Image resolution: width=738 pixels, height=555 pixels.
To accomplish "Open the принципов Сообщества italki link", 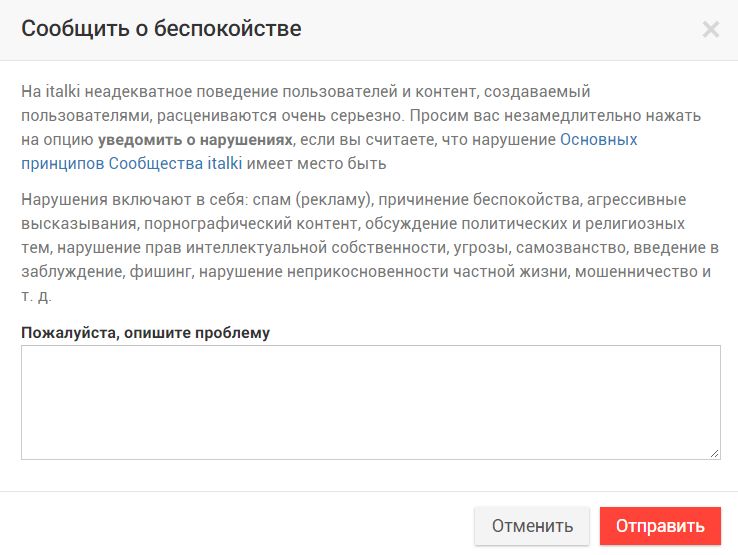I will click(x=132, y=163).
